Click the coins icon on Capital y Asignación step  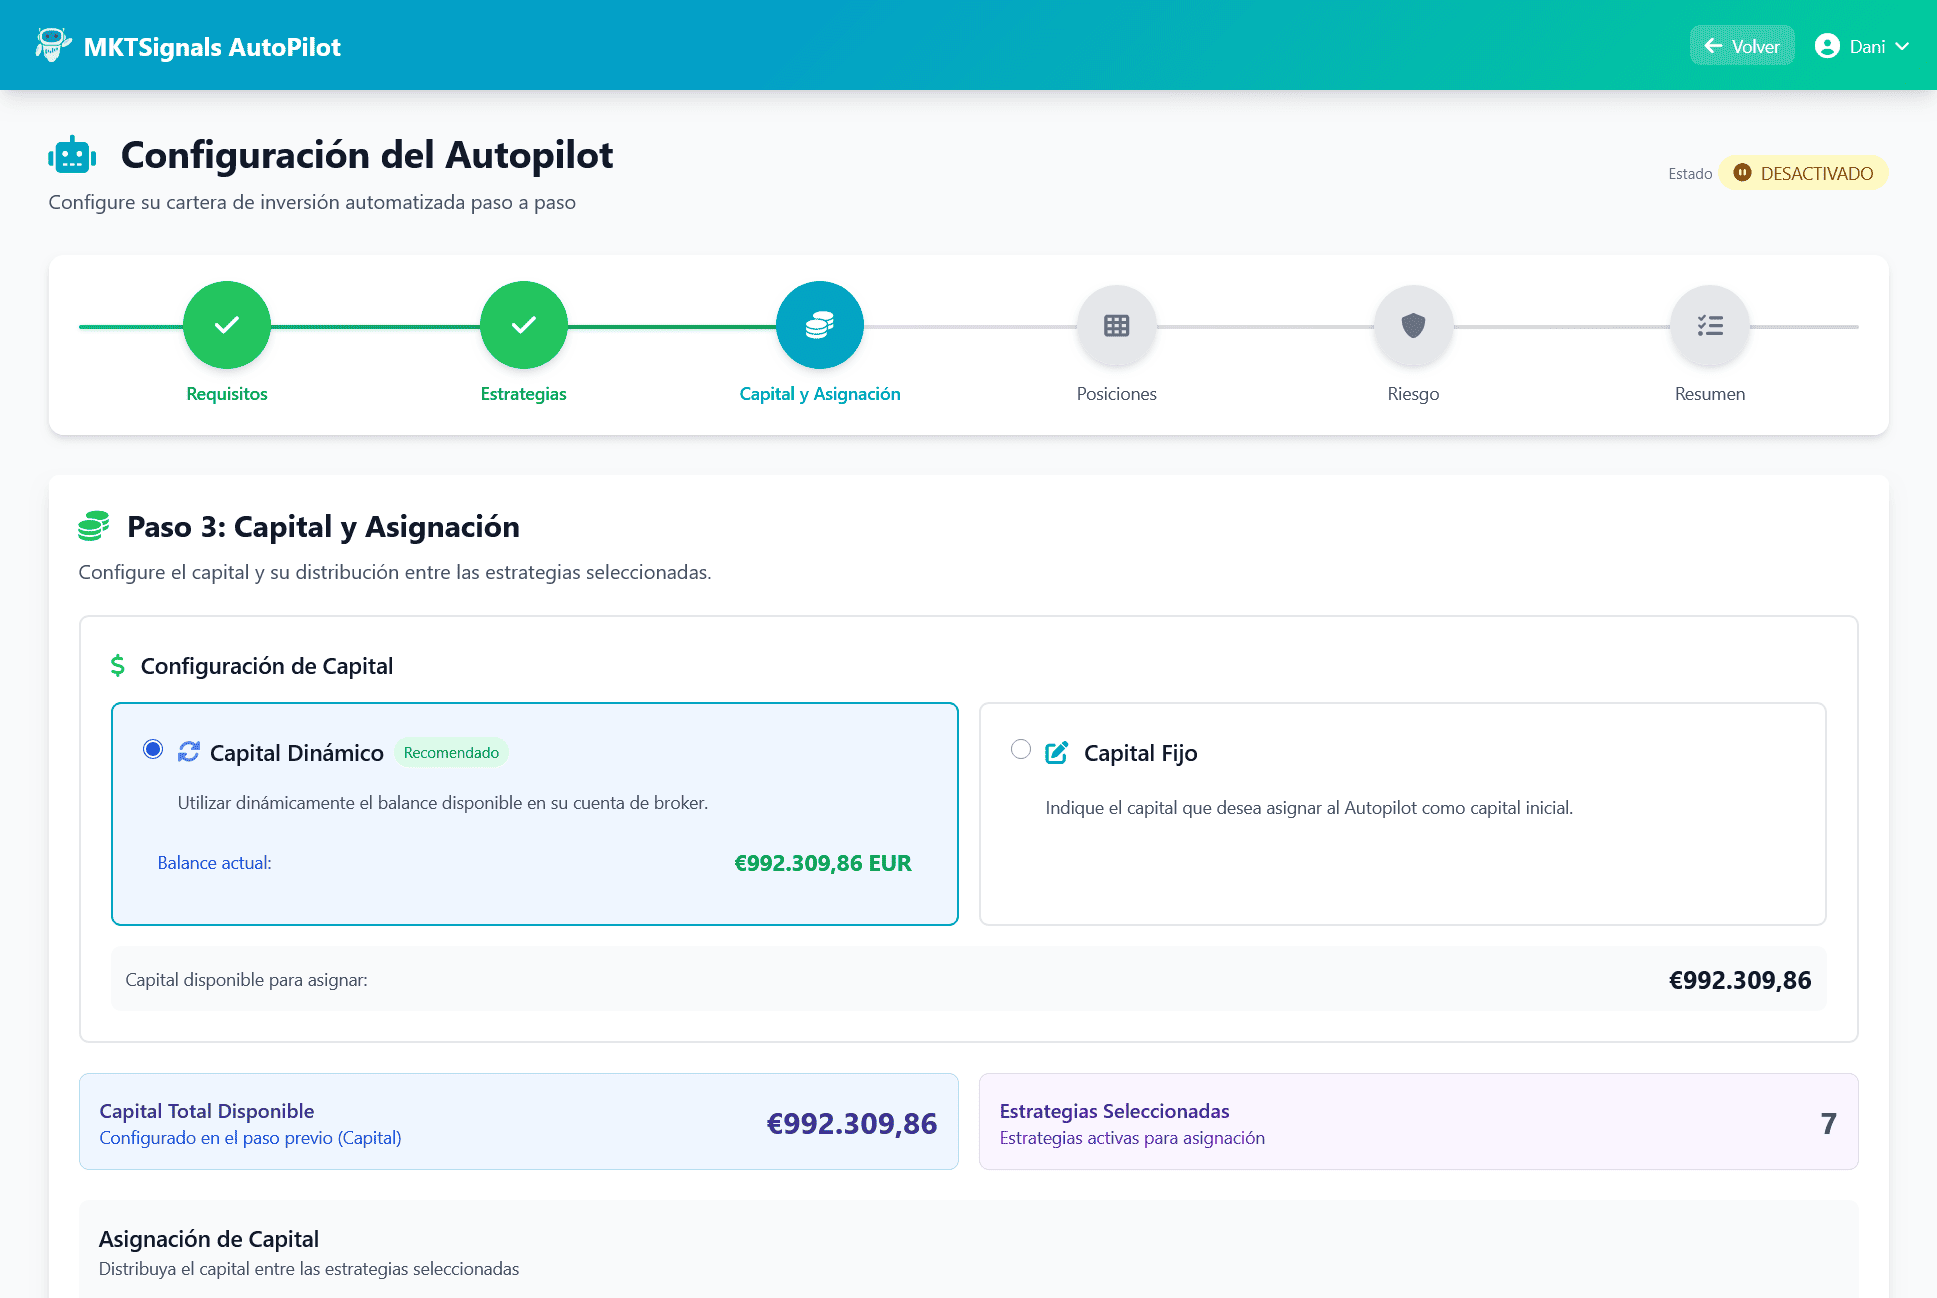coord(819,325)
